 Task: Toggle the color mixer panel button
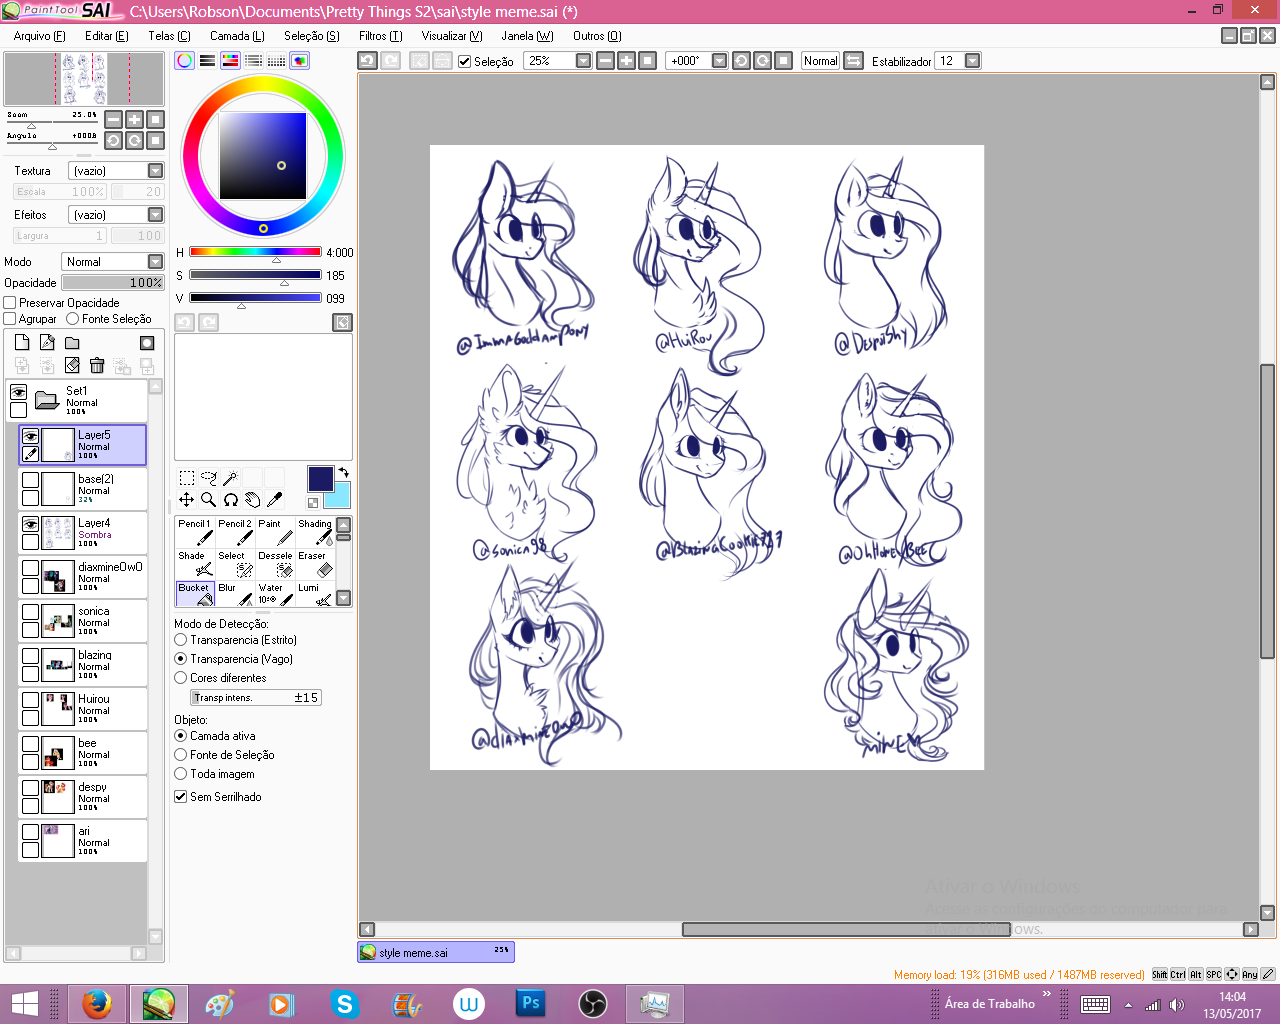coord(253,61)
